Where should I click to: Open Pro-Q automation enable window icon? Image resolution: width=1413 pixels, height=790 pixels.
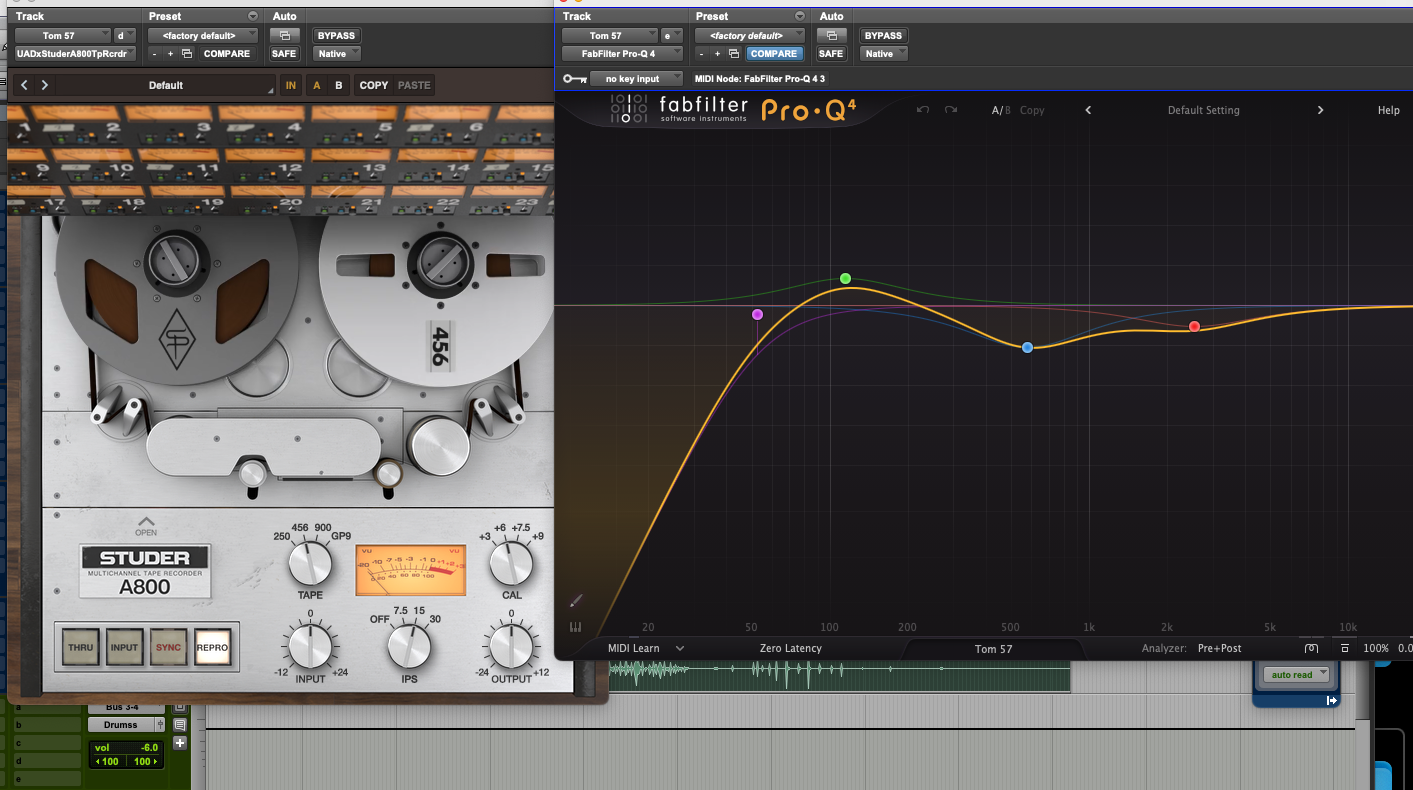coord(832,36)
